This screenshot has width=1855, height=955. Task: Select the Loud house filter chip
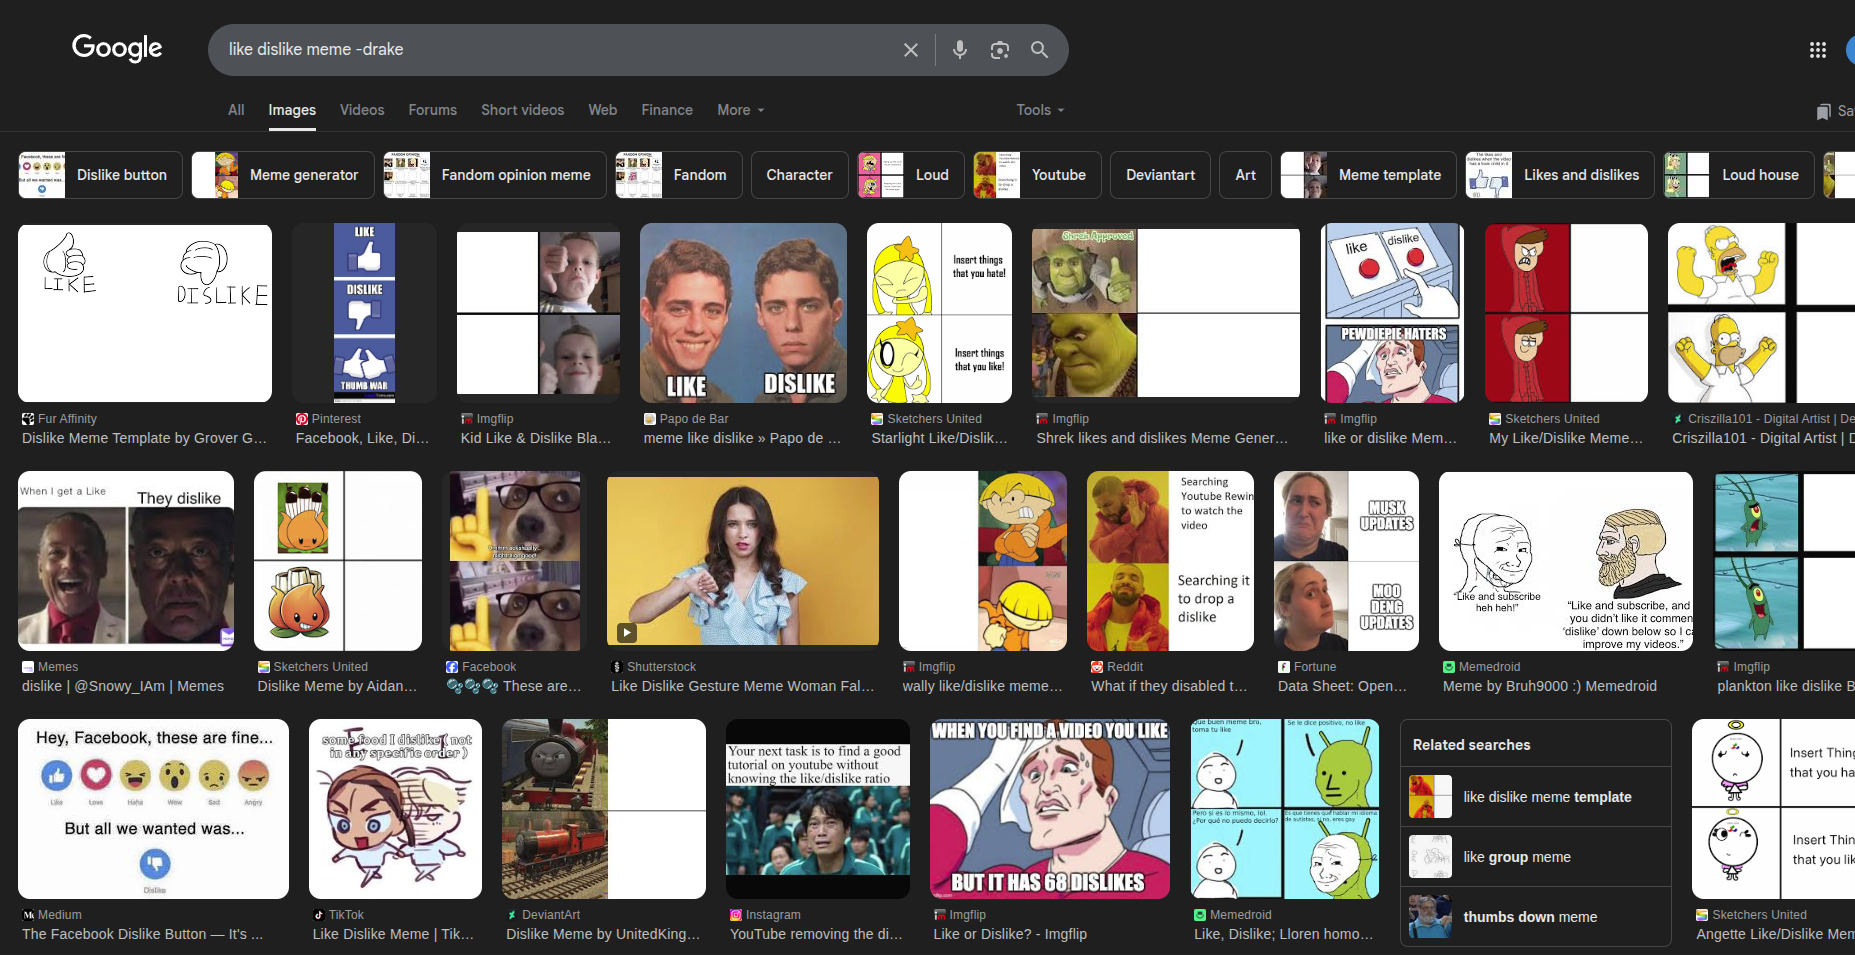pyautogui.click(x=1739, y=175)
